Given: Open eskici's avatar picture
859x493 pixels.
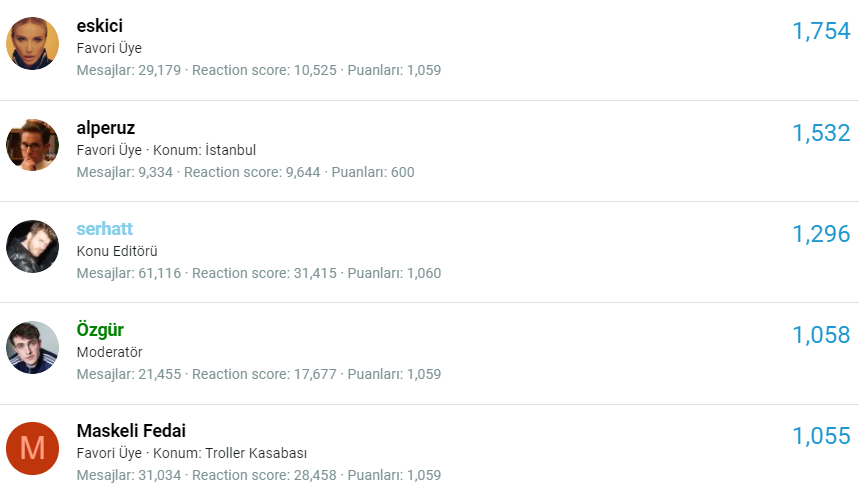Looking at the screenshot, I should pyautogui.click(x=33, y=44).
